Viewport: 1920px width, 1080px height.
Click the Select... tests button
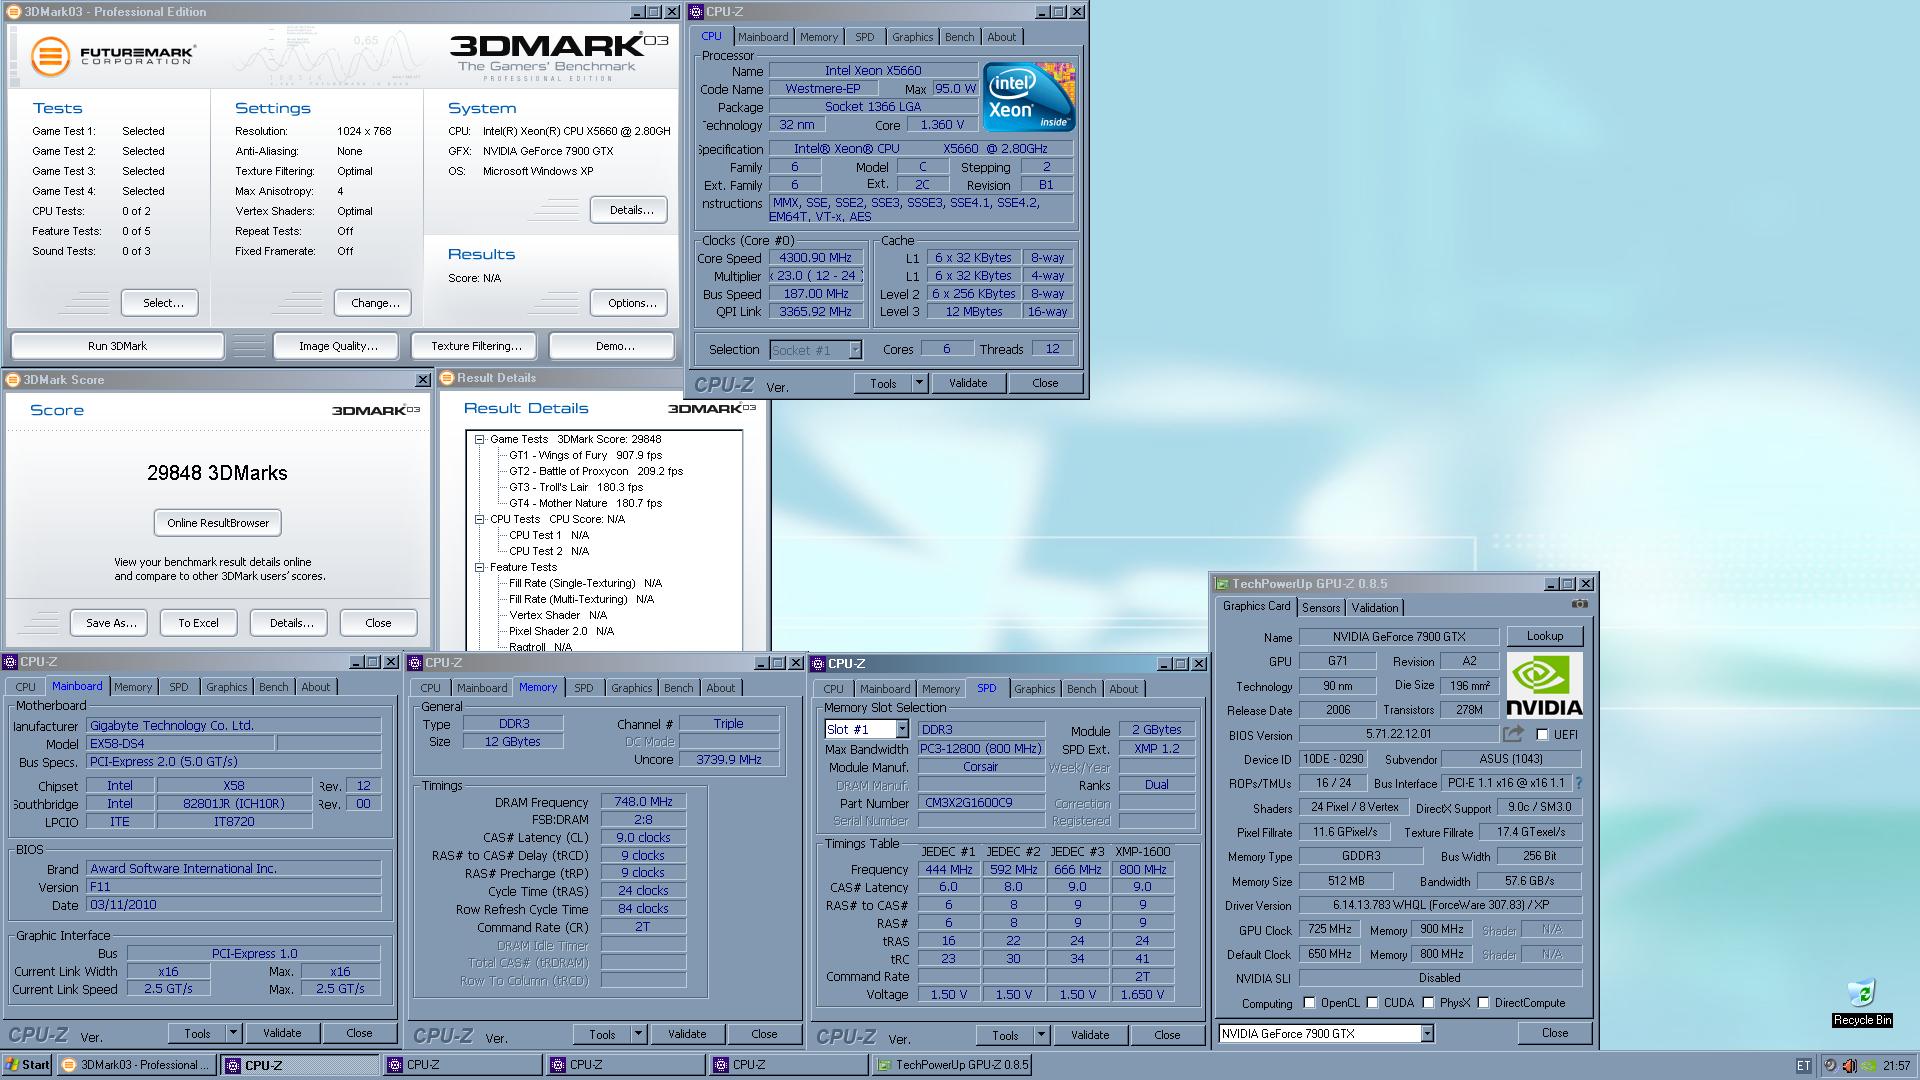(x=162, y=303)
